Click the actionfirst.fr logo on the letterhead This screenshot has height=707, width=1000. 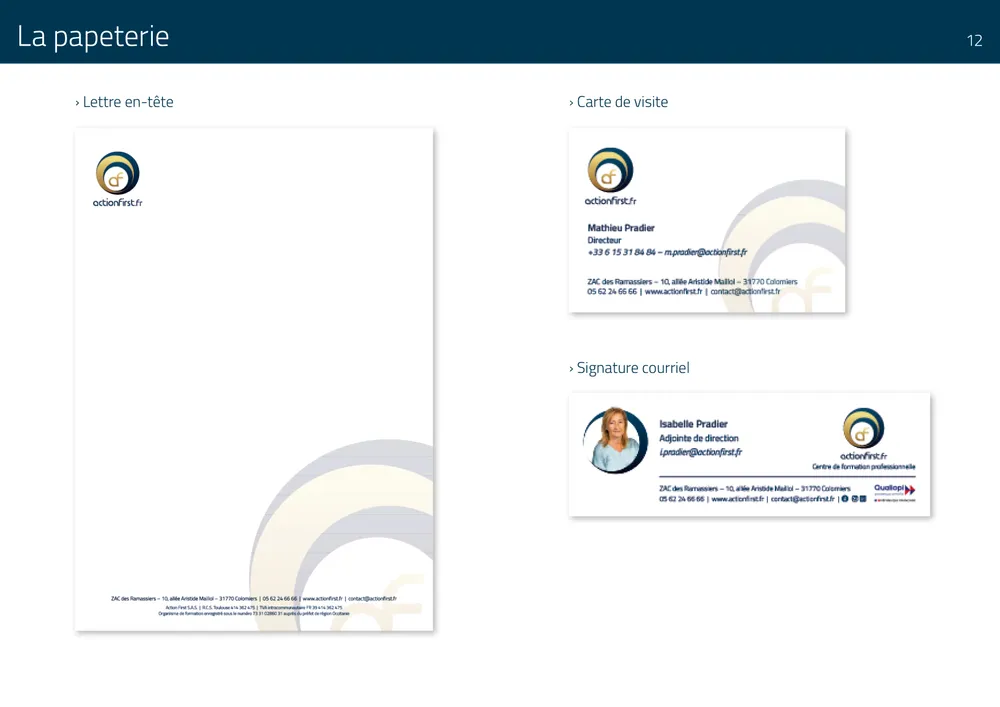point(117,179)
